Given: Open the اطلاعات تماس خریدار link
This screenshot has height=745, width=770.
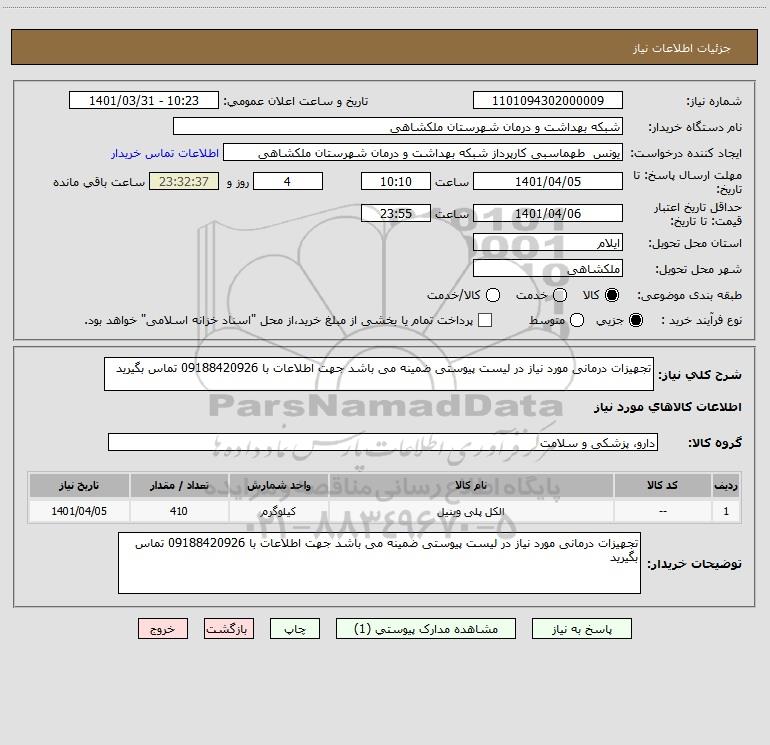Looking at the screenshot, I should tap(165, 153).
